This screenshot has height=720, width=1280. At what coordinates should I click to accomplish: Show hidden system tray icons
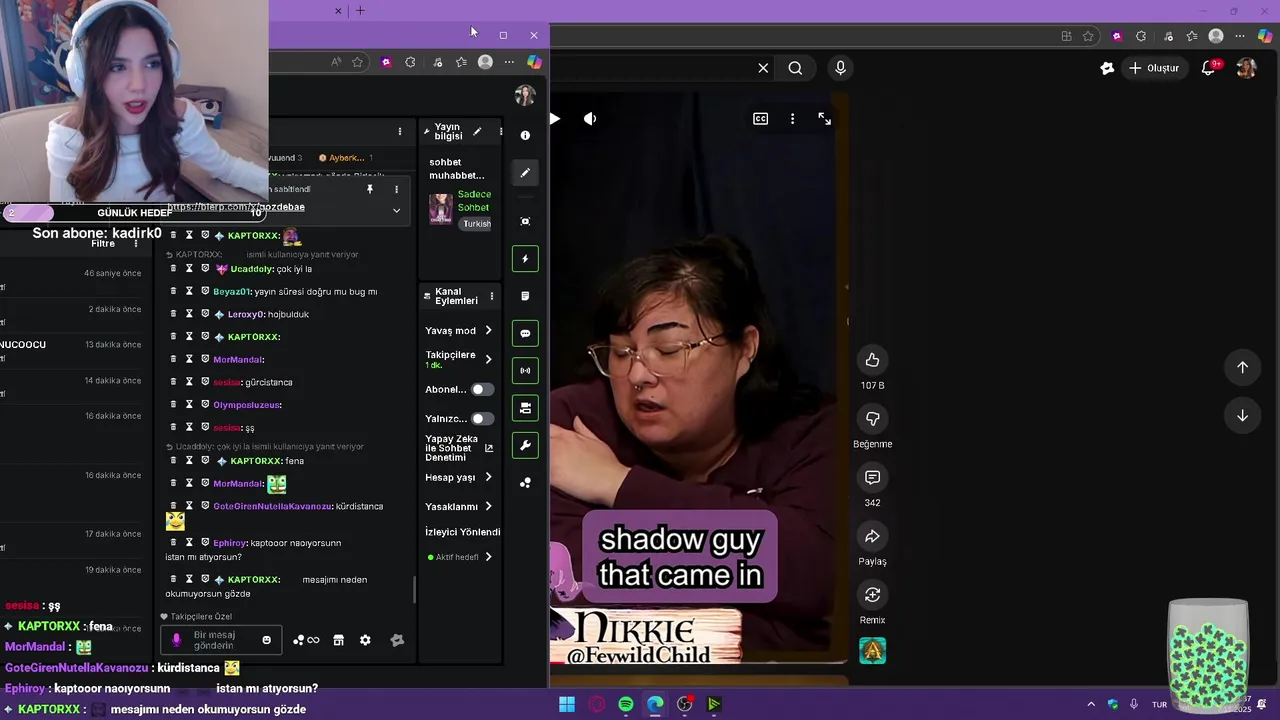coord(1091,704)
